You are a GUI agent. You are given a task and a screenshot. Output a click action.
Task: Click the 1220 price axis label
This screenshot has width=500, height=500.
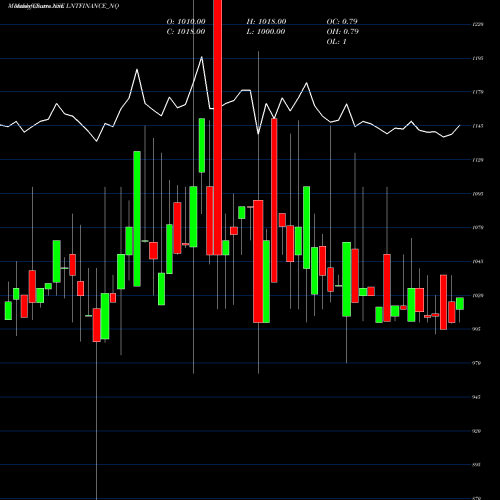coord(478,24)
